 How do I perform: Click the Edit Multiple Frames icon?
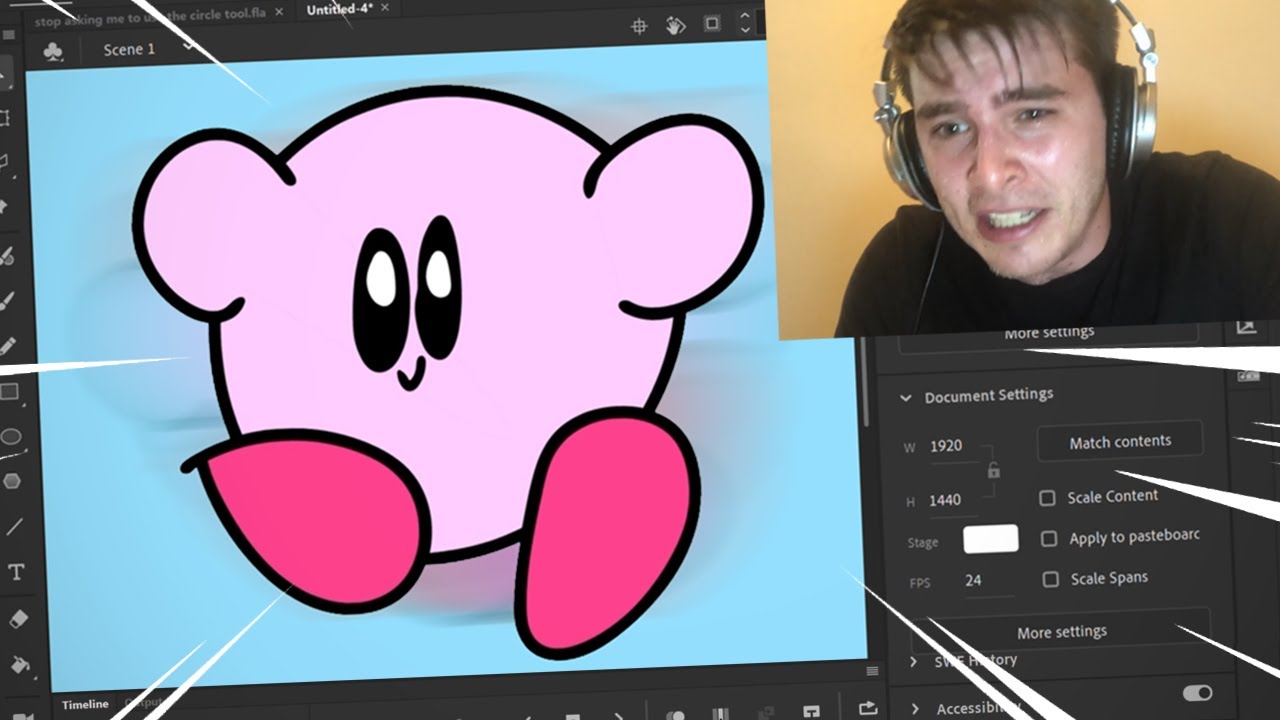click(x=720, y=712)
